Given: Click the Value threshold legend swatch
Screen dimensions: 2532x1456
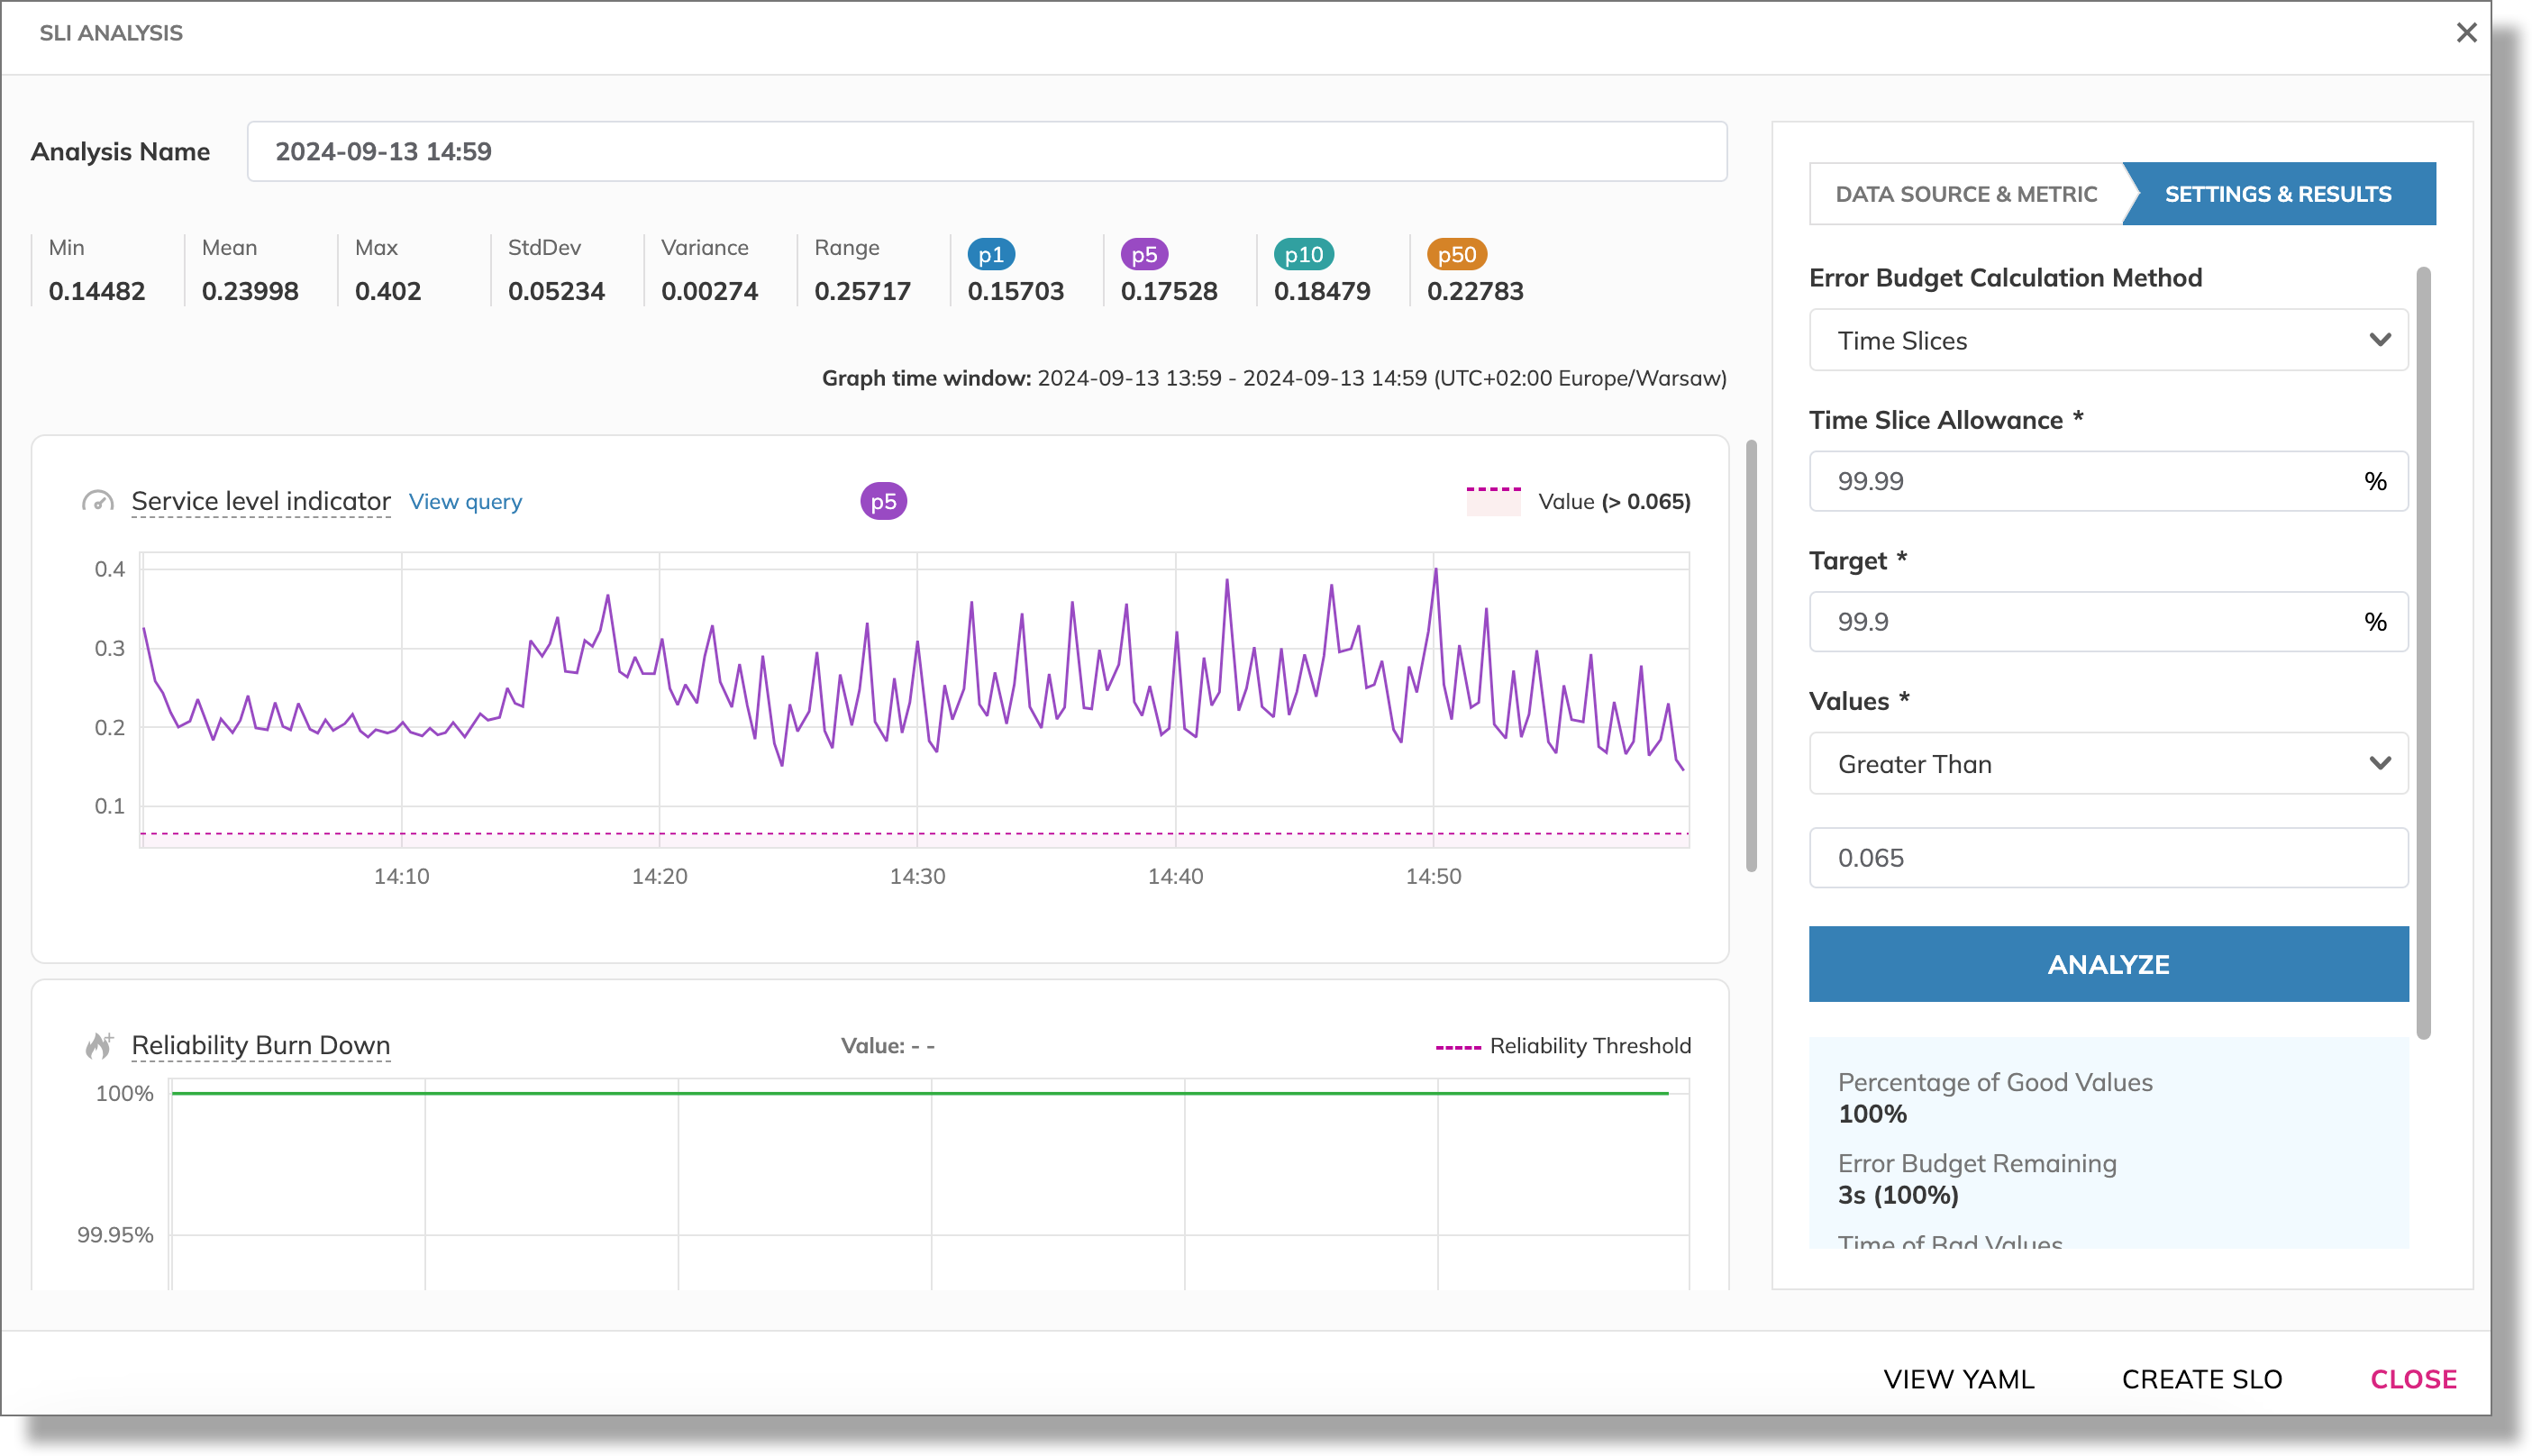Looking at the screenshot, I should pyautogui.click(x=1493, y=501).
